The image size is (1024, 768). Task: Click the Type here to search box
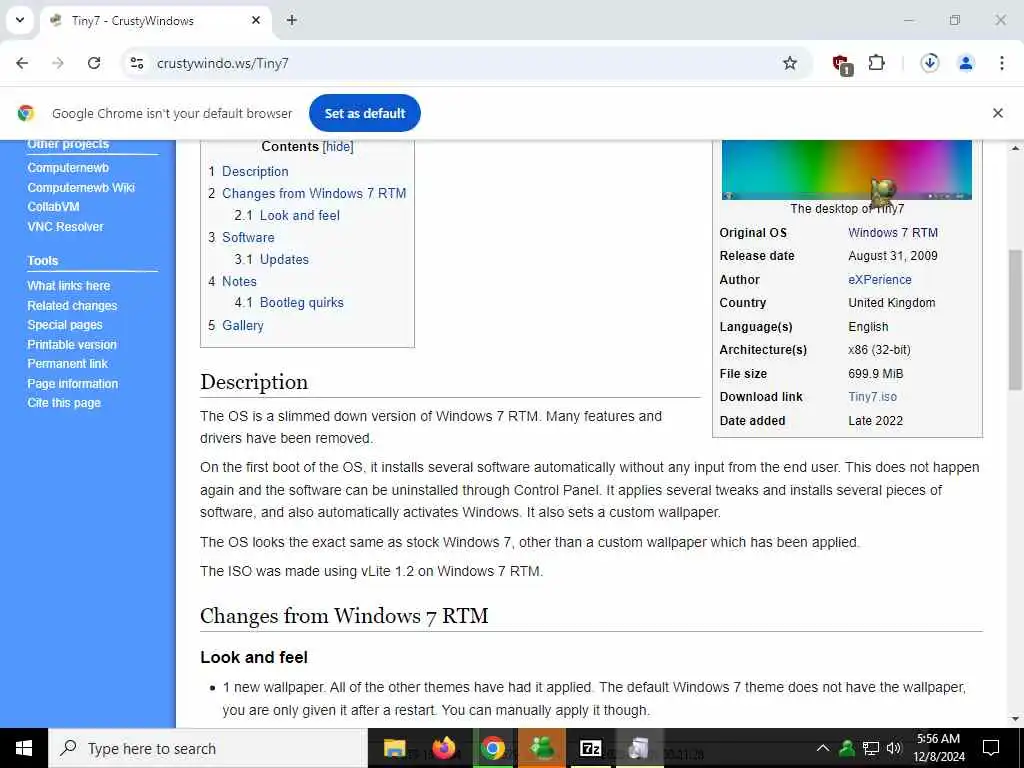208,748
